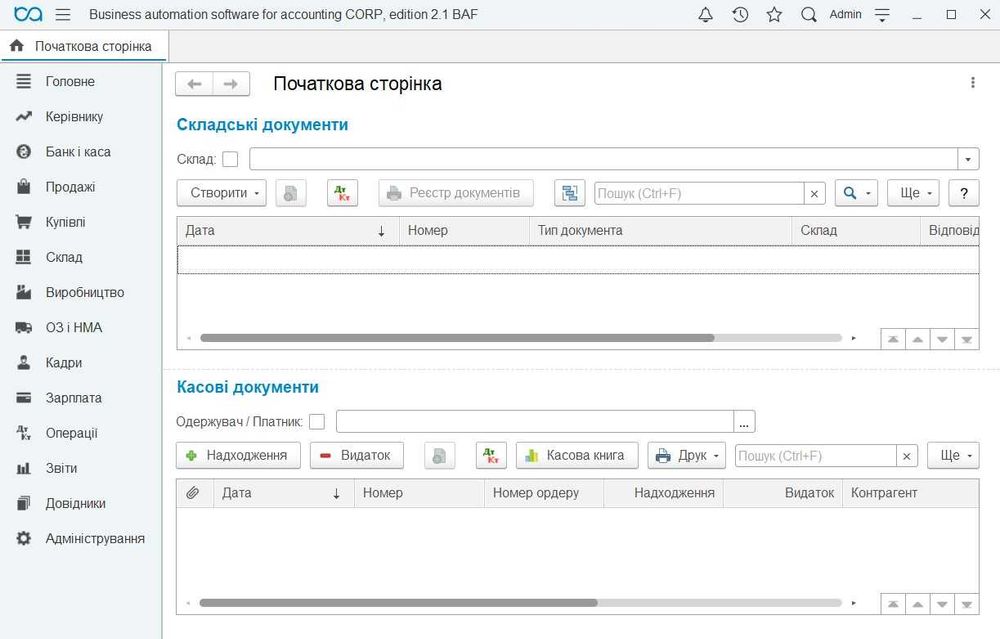Jump to first row in cash list
1000x639 pixels.
(893, 604)
